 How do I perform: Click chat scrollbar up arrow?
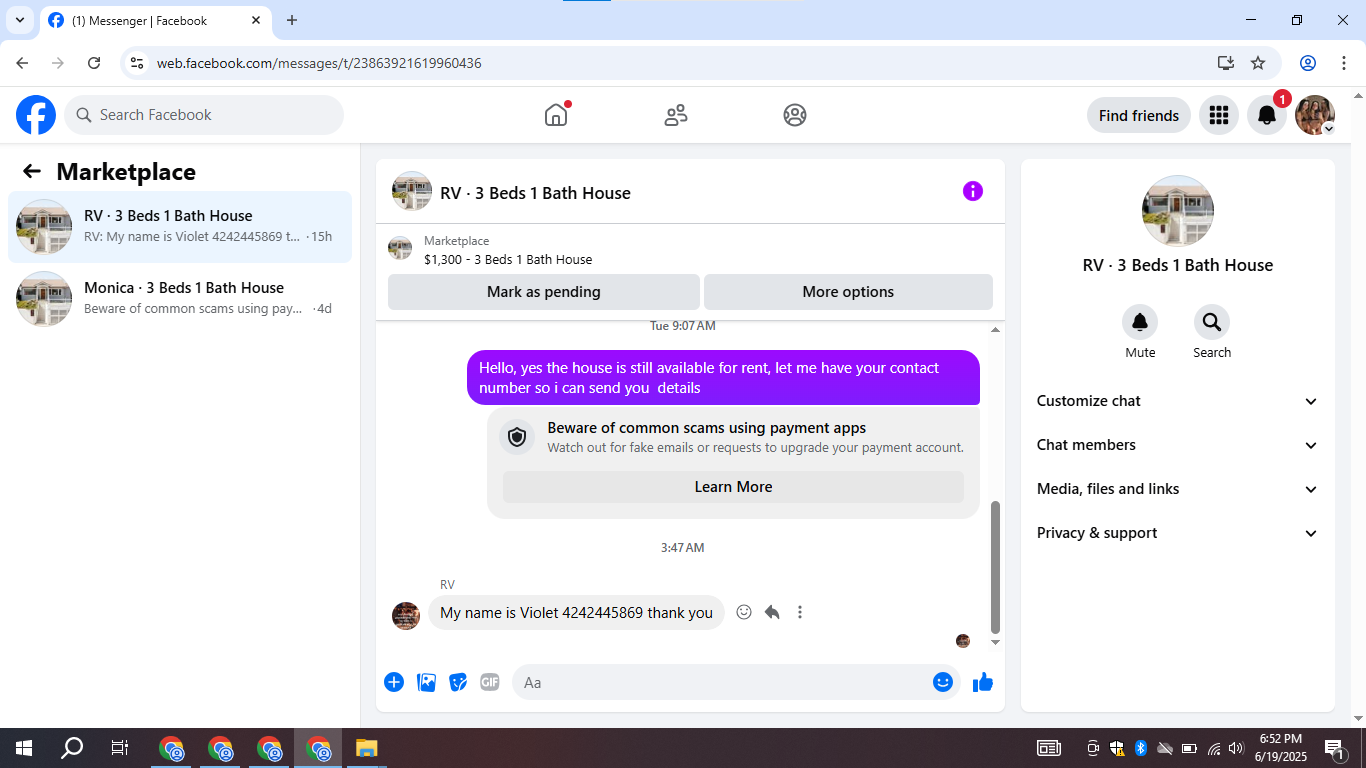coord(995,329)
